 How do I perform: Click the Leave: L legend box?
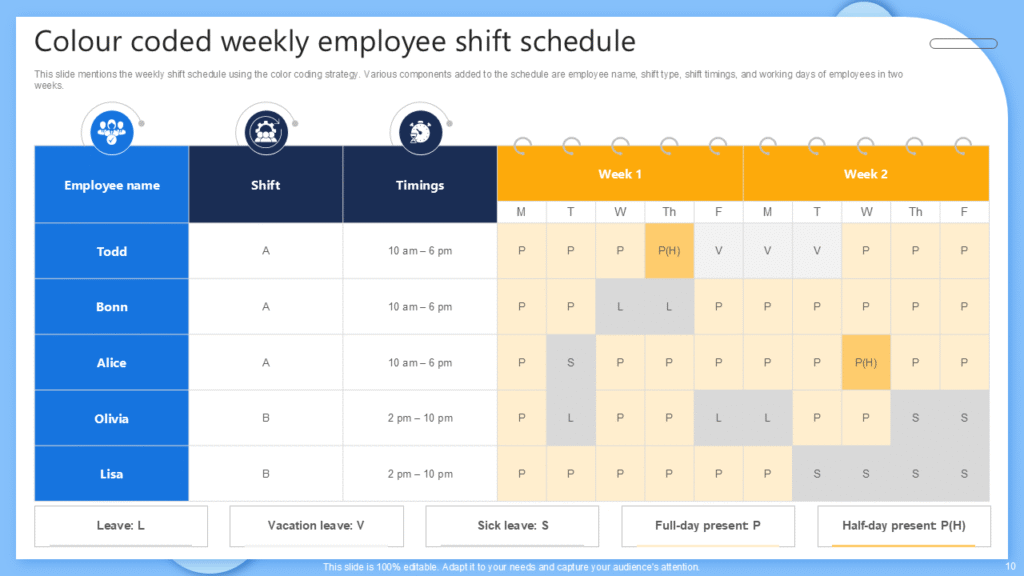click(x=121, y=525)
